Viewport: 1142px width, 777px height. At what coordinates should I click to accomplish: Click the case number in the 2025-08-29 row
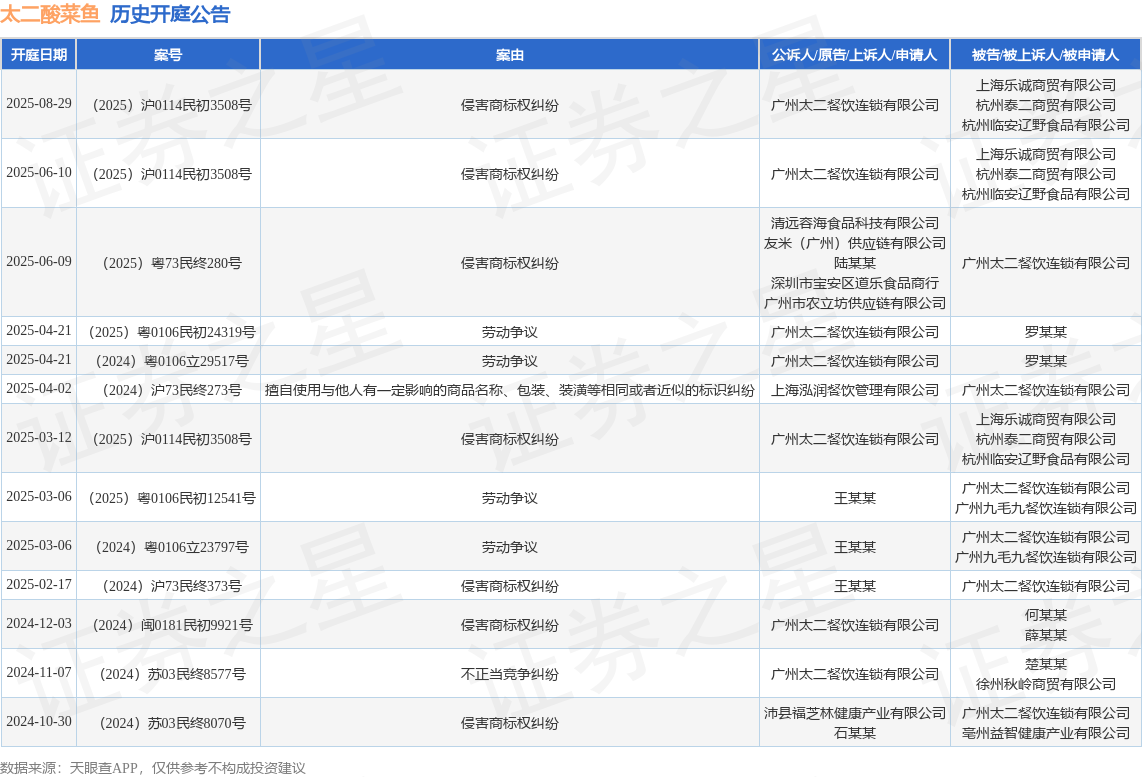(172, 105)
